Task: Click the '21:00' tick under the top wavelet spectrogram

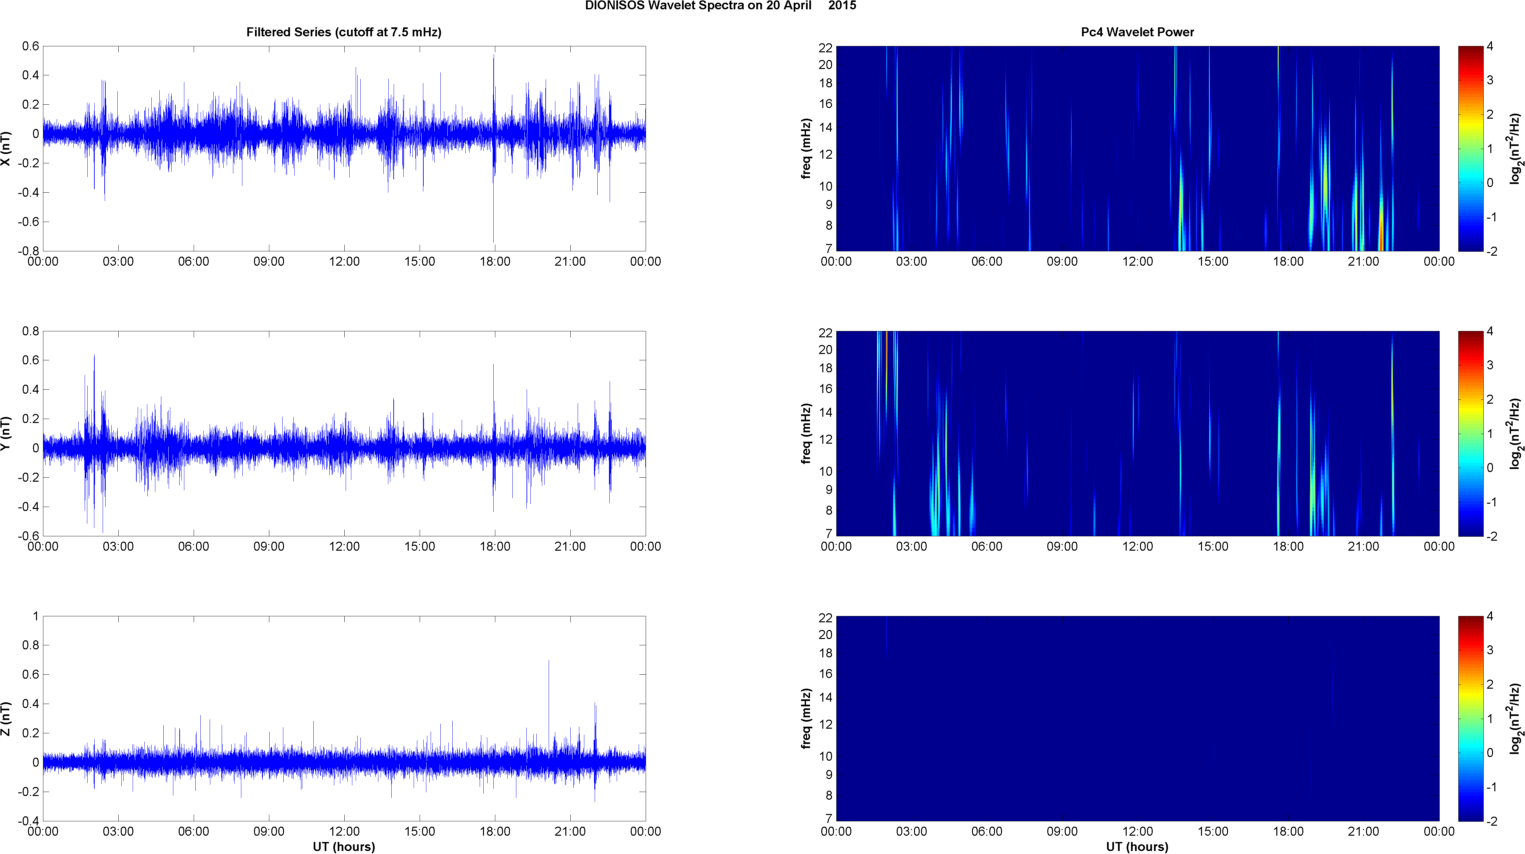Action: (x=1364, y=262)
